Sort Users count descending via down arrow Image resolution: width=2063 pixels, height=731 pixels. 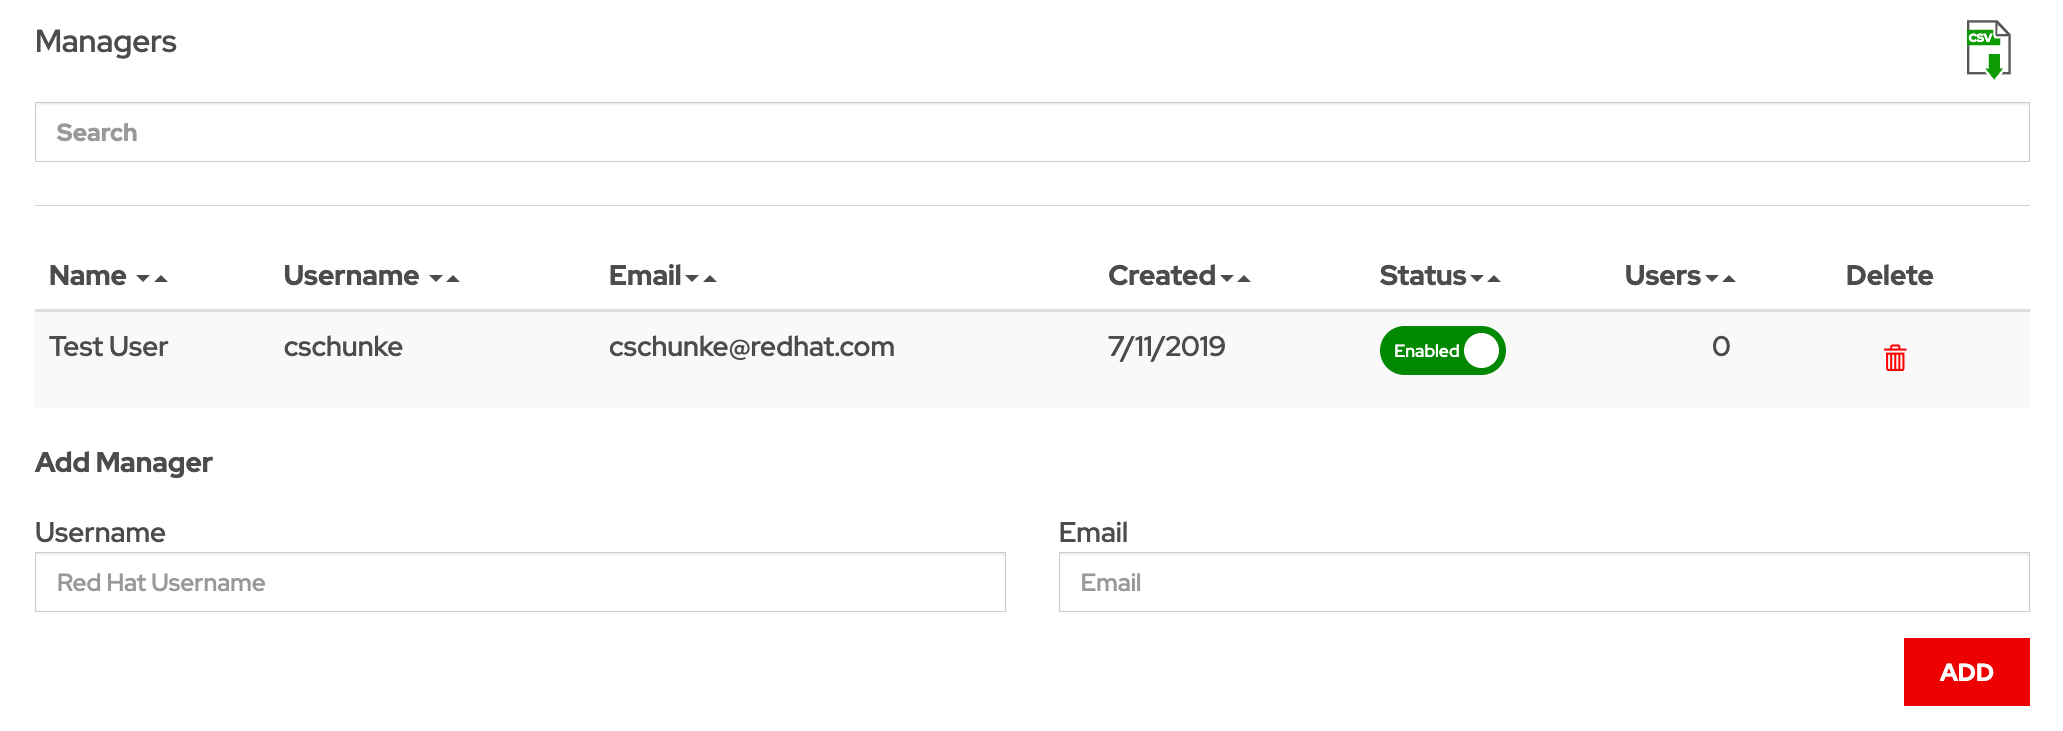(x=1712, y=279)
